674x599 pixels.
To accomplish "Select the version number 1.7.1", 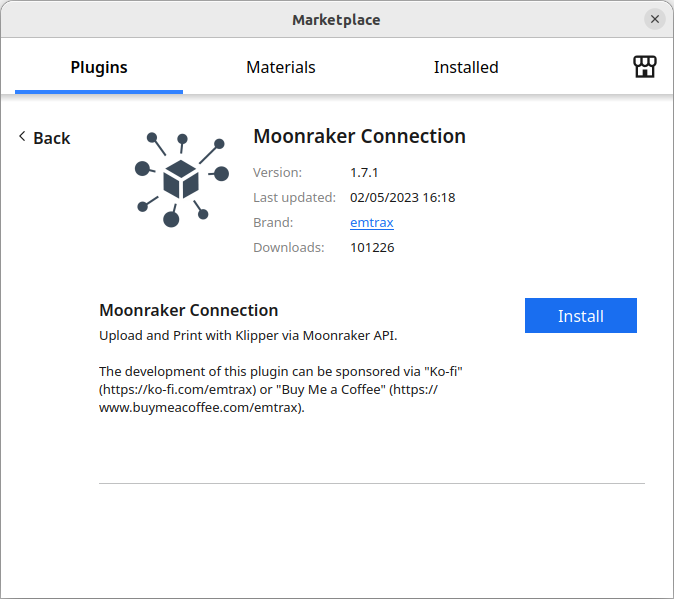I will pos(364,173).
